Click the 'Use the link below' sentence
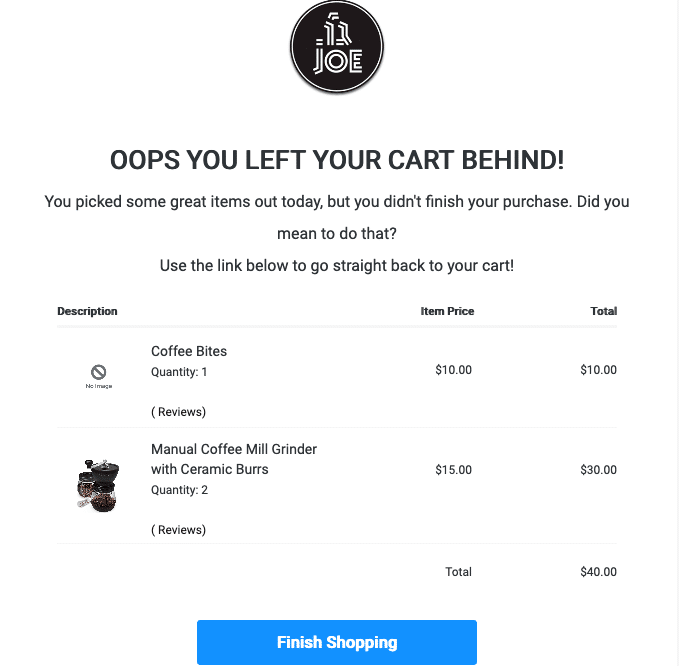The height and width of the screenshot is (666, 679). pos(337,265)
